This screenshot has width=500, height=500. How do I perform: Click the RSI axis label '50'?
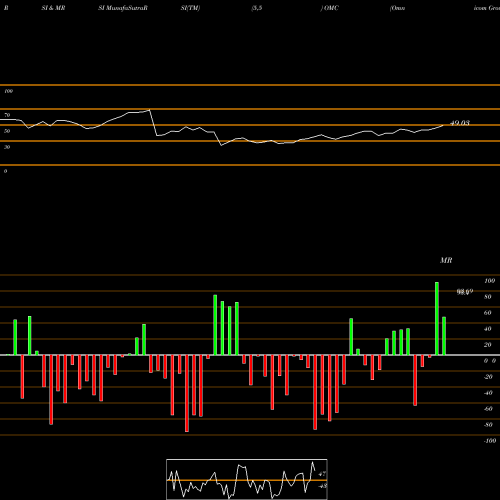coord(7,131)
